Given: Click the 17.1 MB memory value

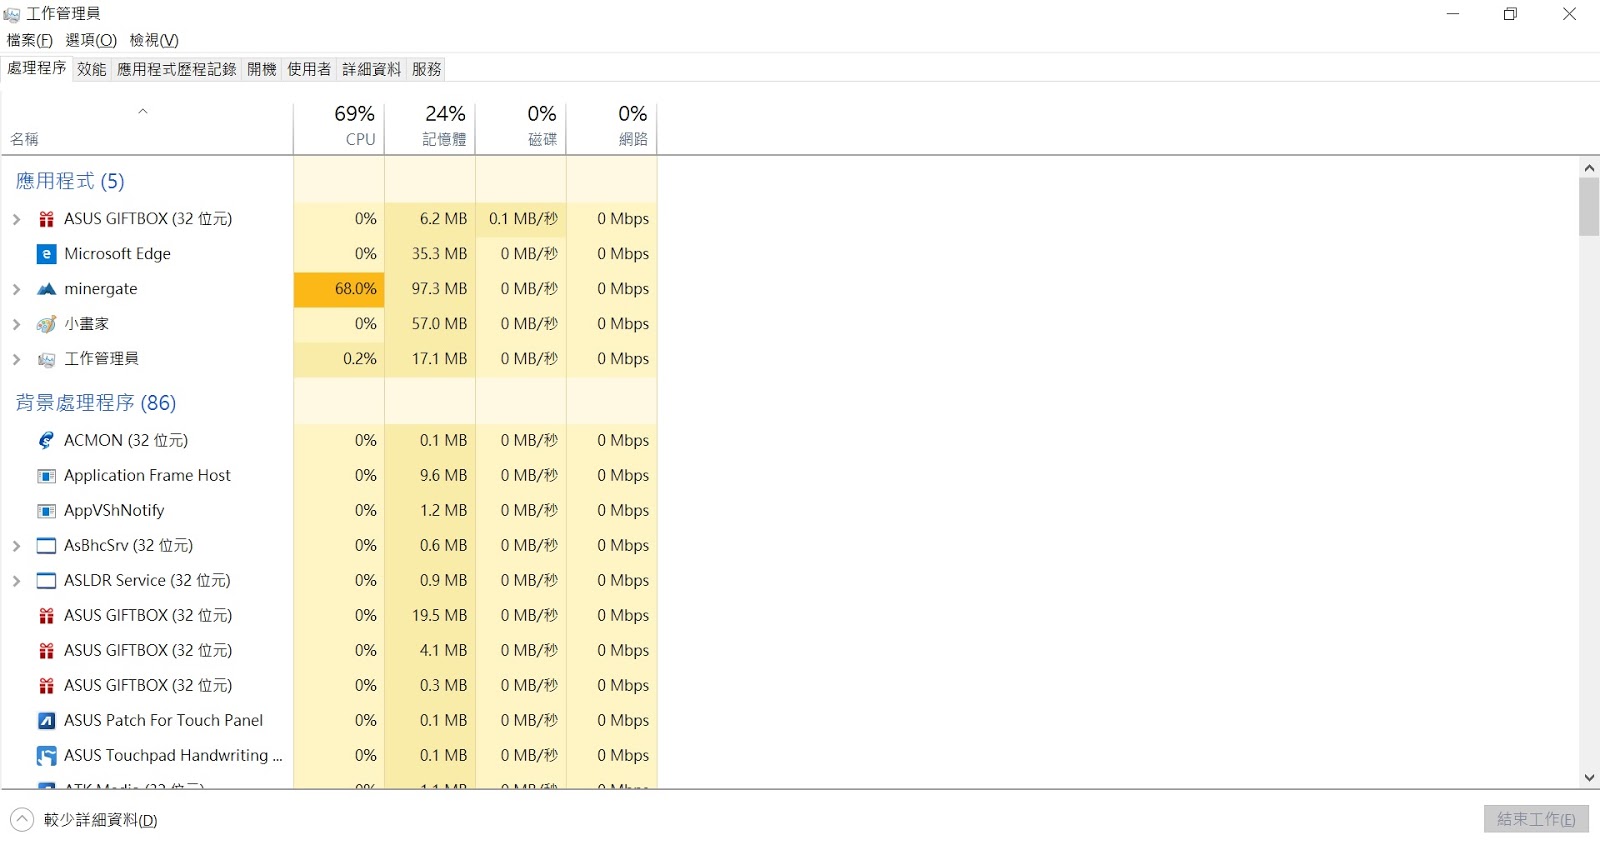Looking at the screenshot, I should (439, 359).
